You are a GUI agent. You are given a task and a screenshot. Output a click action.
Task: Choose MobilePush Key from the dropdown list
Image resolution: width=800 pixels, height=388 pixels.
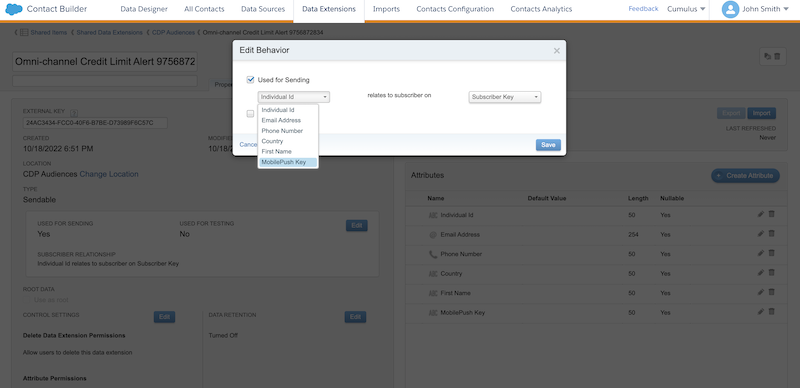pos(288,162)
